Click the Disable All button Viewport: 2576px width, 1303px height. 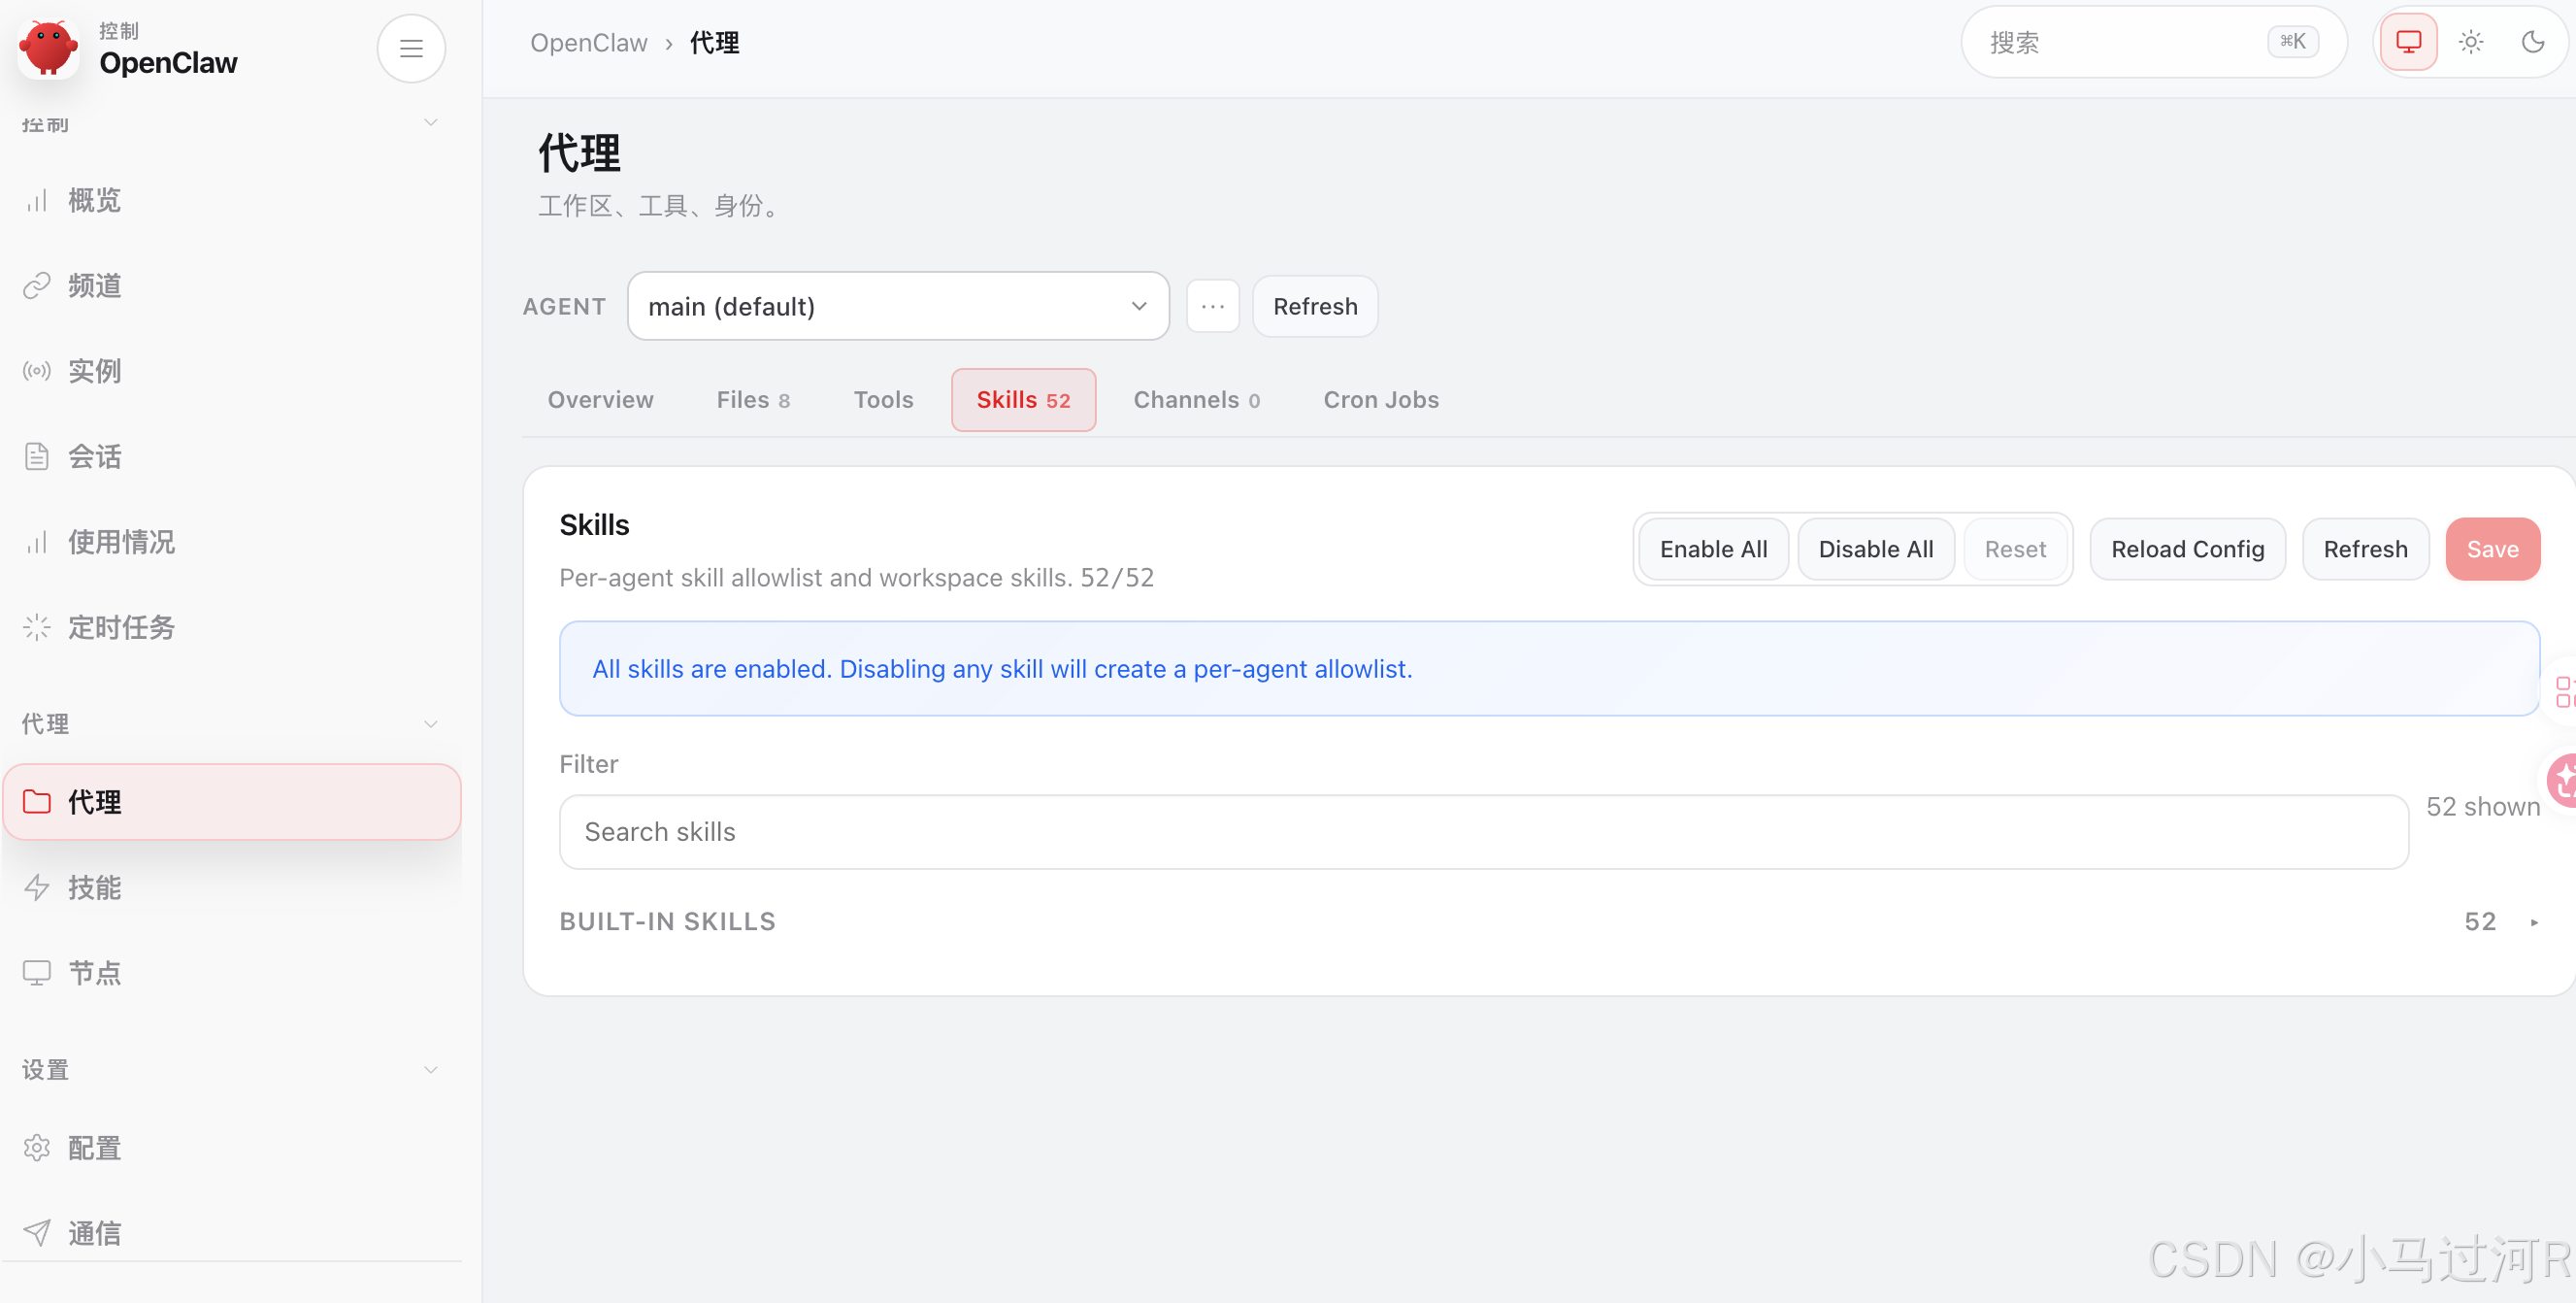coord(1875,549)
